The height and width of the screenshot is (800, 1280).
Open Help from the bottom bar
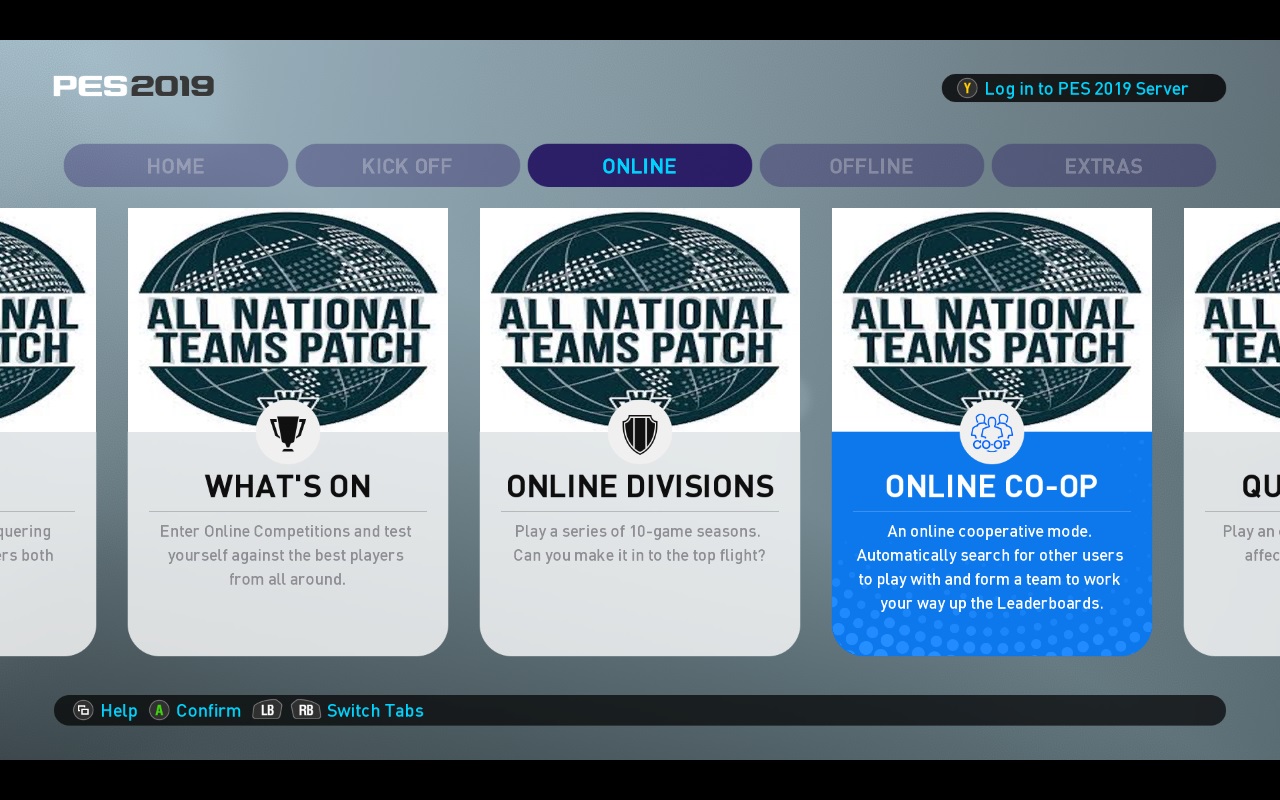coord(119,710)
